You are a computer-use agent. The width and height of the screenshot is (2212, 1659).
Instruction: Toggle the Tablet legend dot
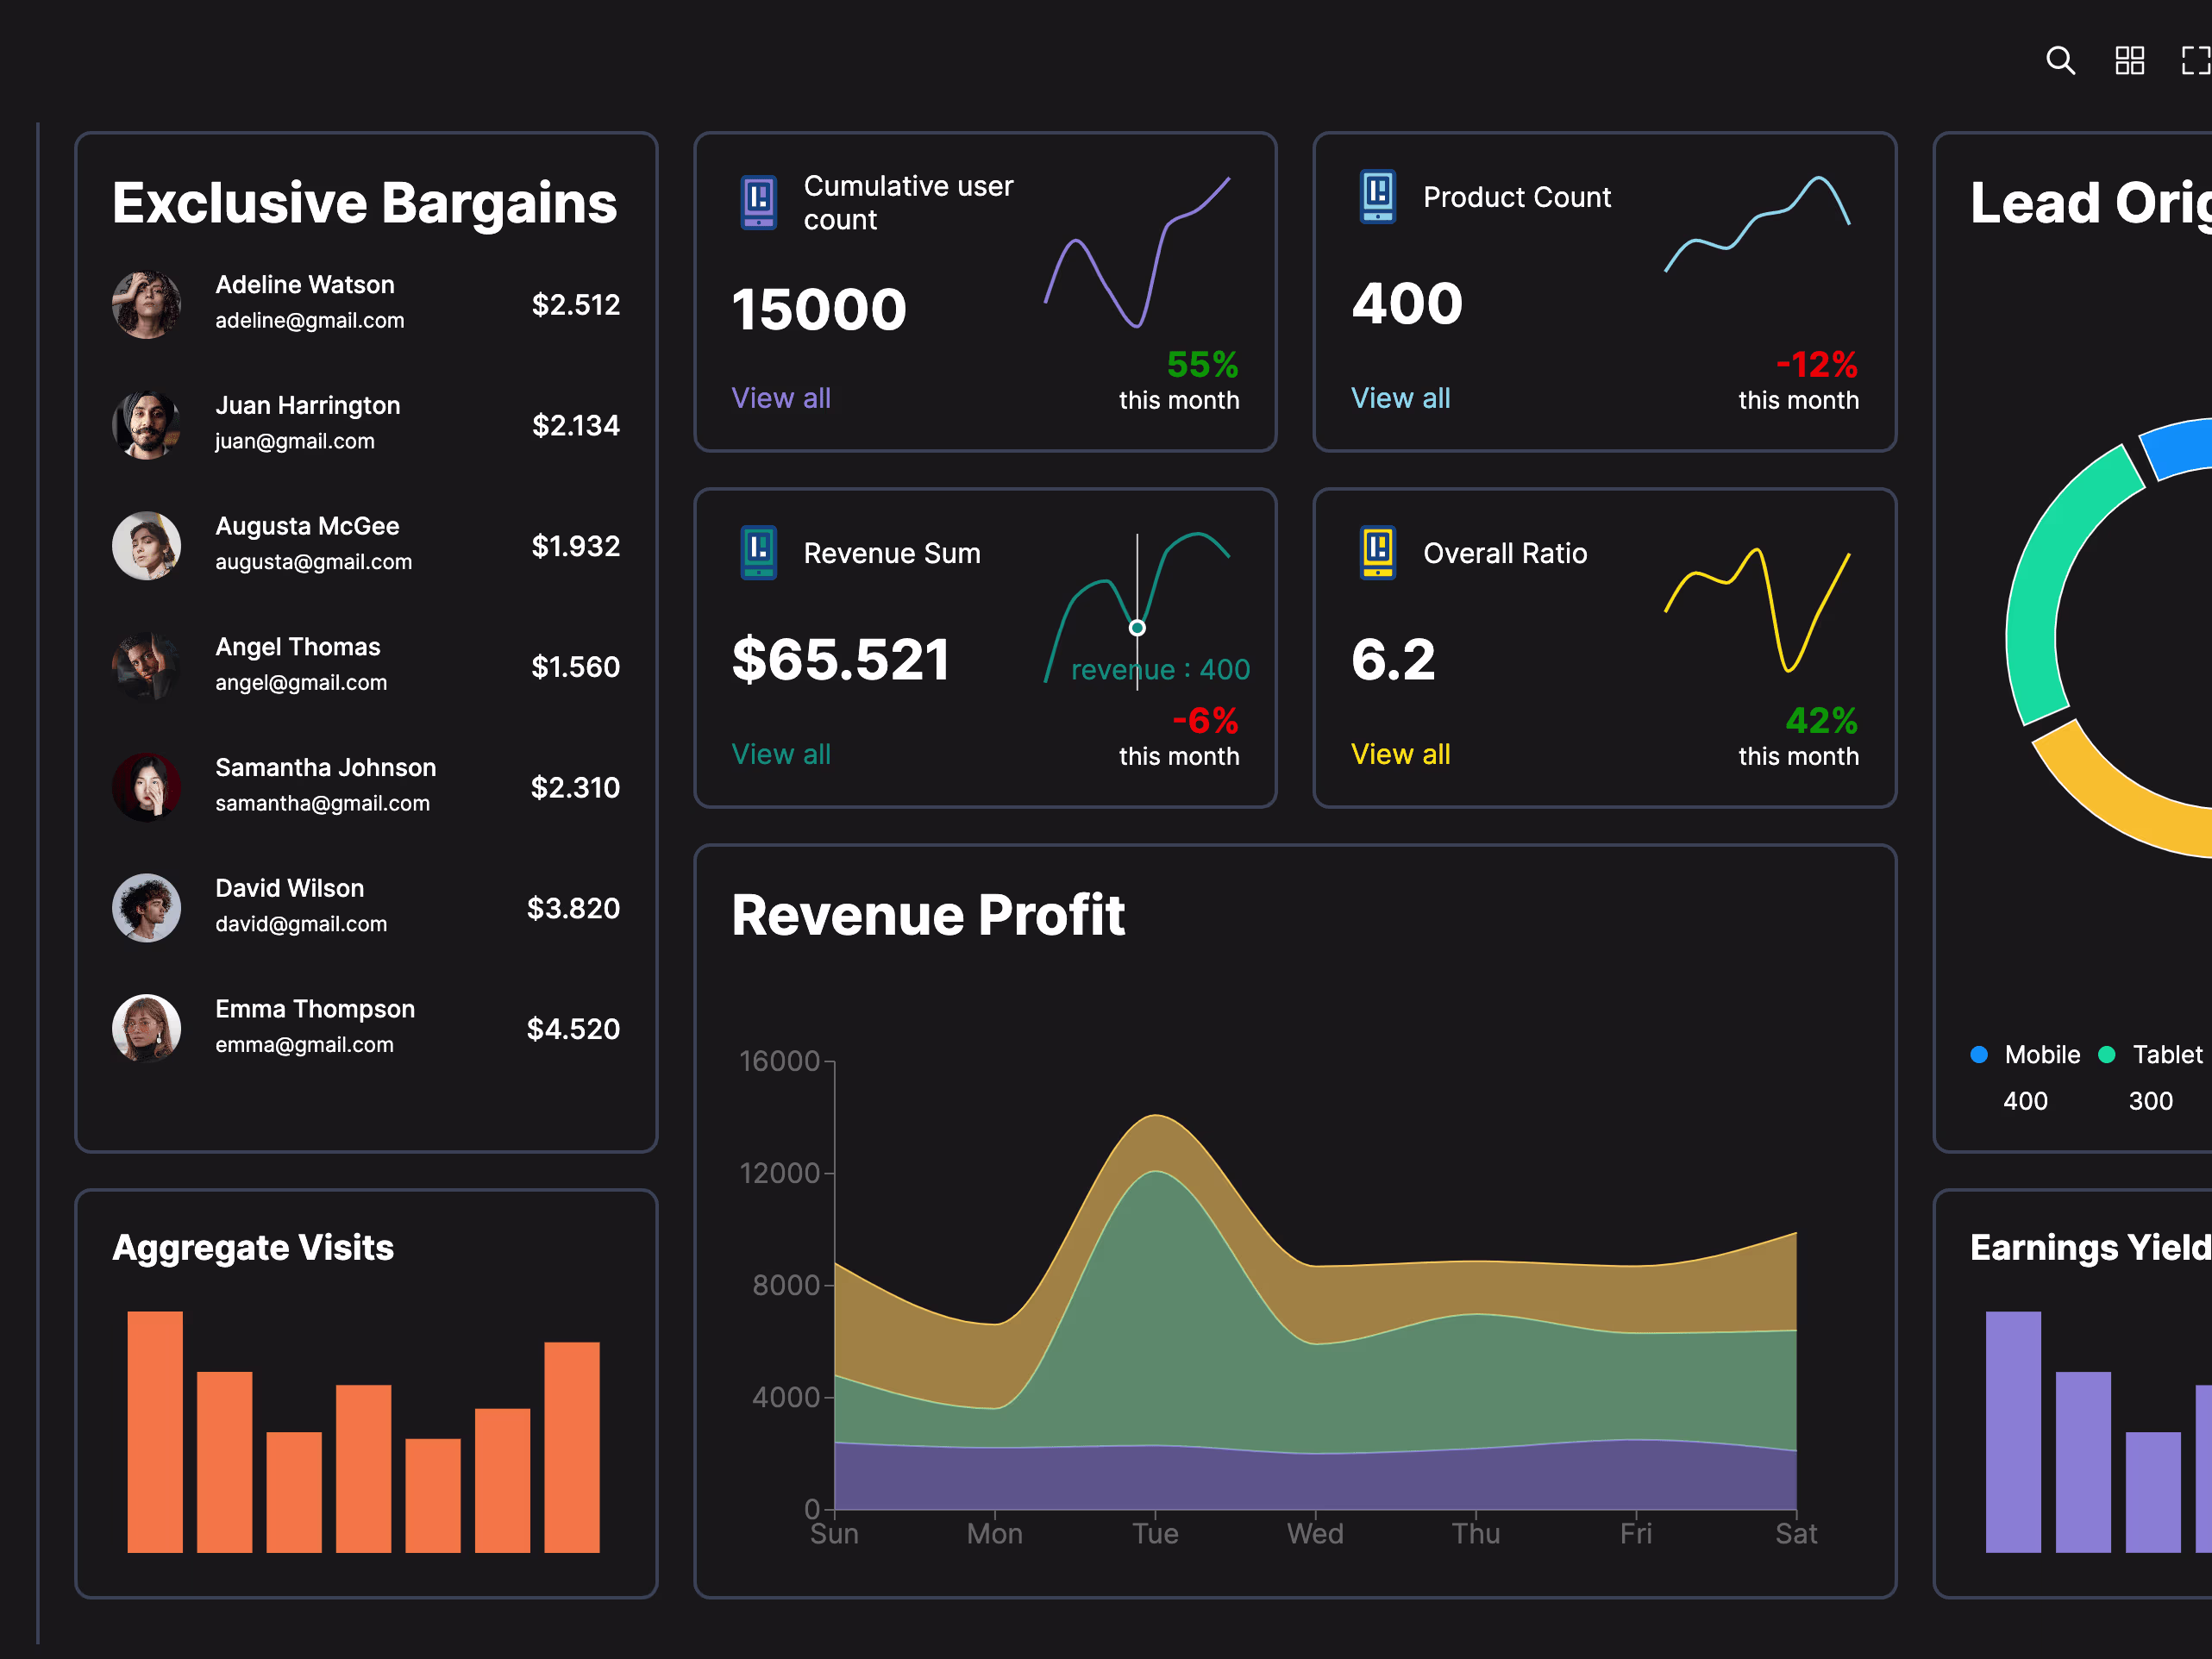pos(2106,1055)
